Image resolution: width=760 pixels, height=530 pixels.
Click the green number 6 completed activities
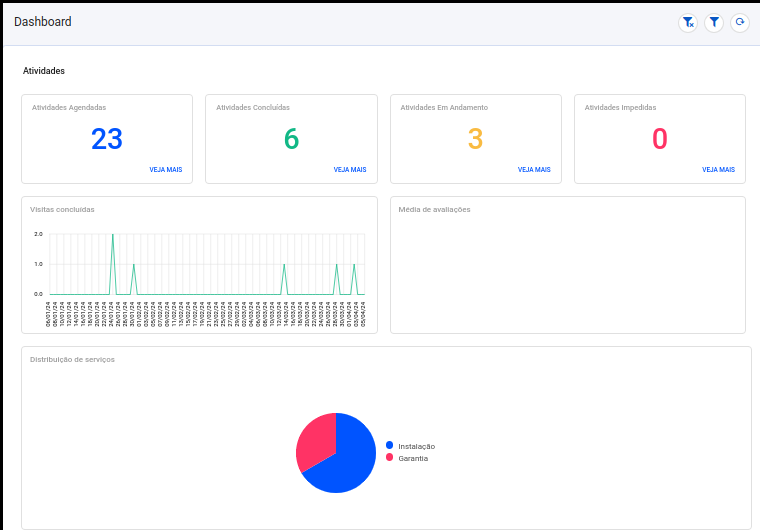pos(291,139)
